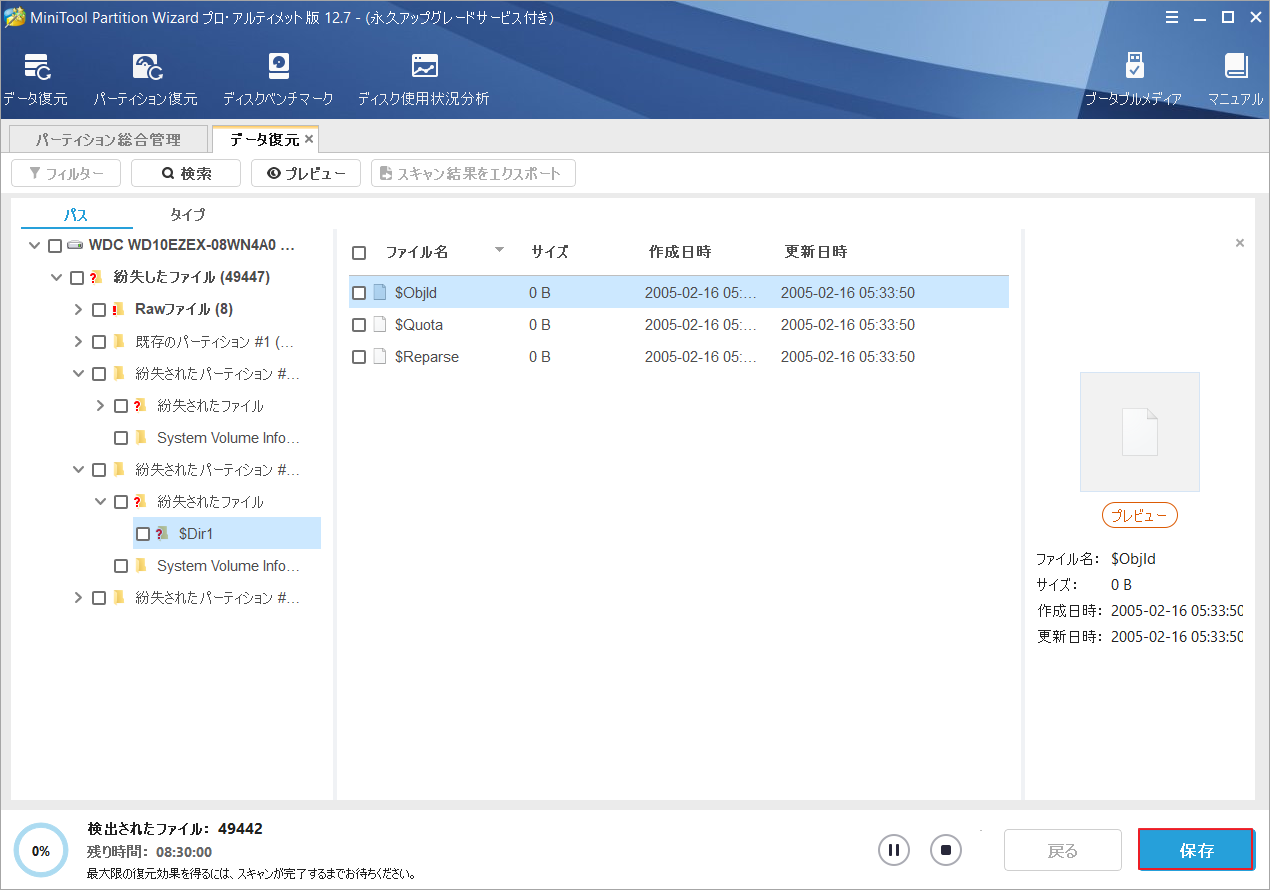
Task: Switch to the タイプ tab
Action: 187,214
